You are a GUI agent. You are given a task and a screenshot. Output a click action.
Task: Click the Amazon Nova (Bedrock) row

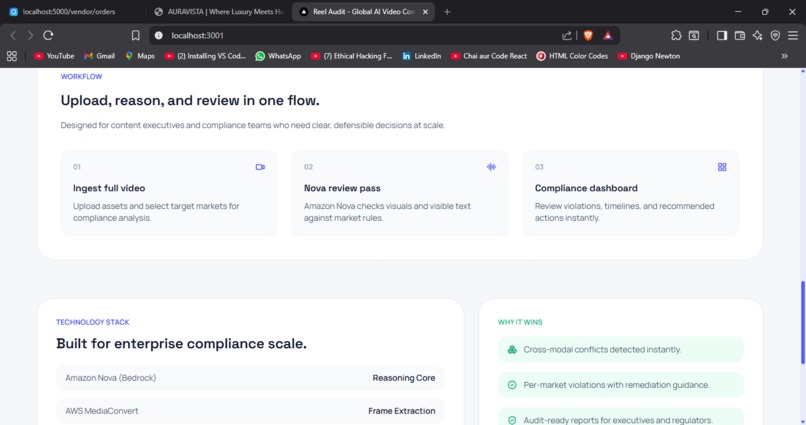pos(250,378)
